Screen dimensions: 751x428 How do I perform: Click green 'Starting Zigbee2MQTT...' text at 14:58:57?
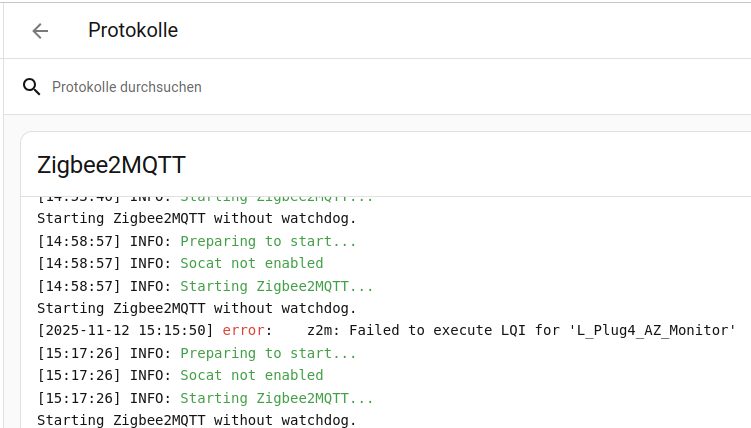[277, 286]
